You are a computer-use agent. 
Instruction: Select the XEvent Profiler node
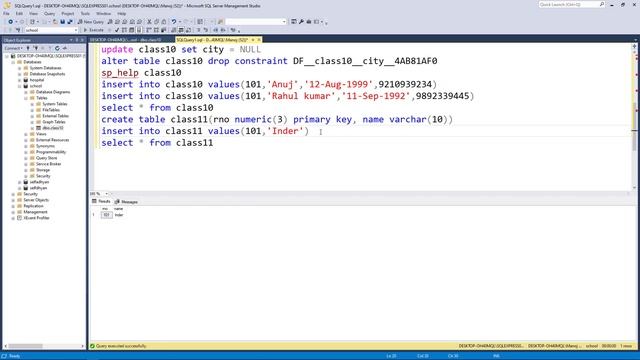pos(36,218)
